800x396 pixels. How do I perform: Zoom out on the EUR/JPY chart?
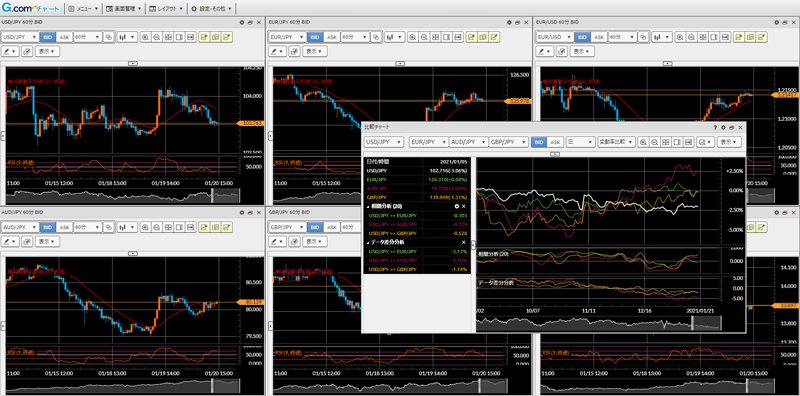423,37
